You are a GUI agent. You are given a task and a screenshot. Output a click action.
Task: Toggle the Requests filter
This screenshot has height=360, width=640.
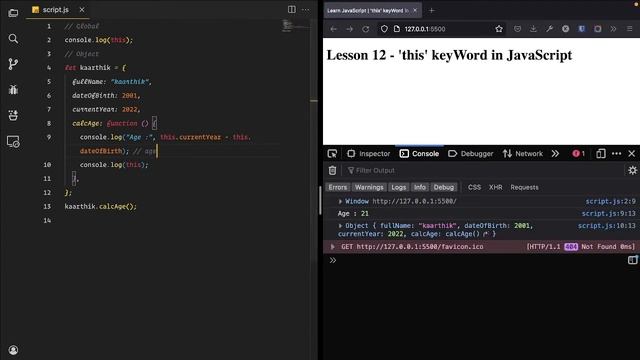[524, 187]
